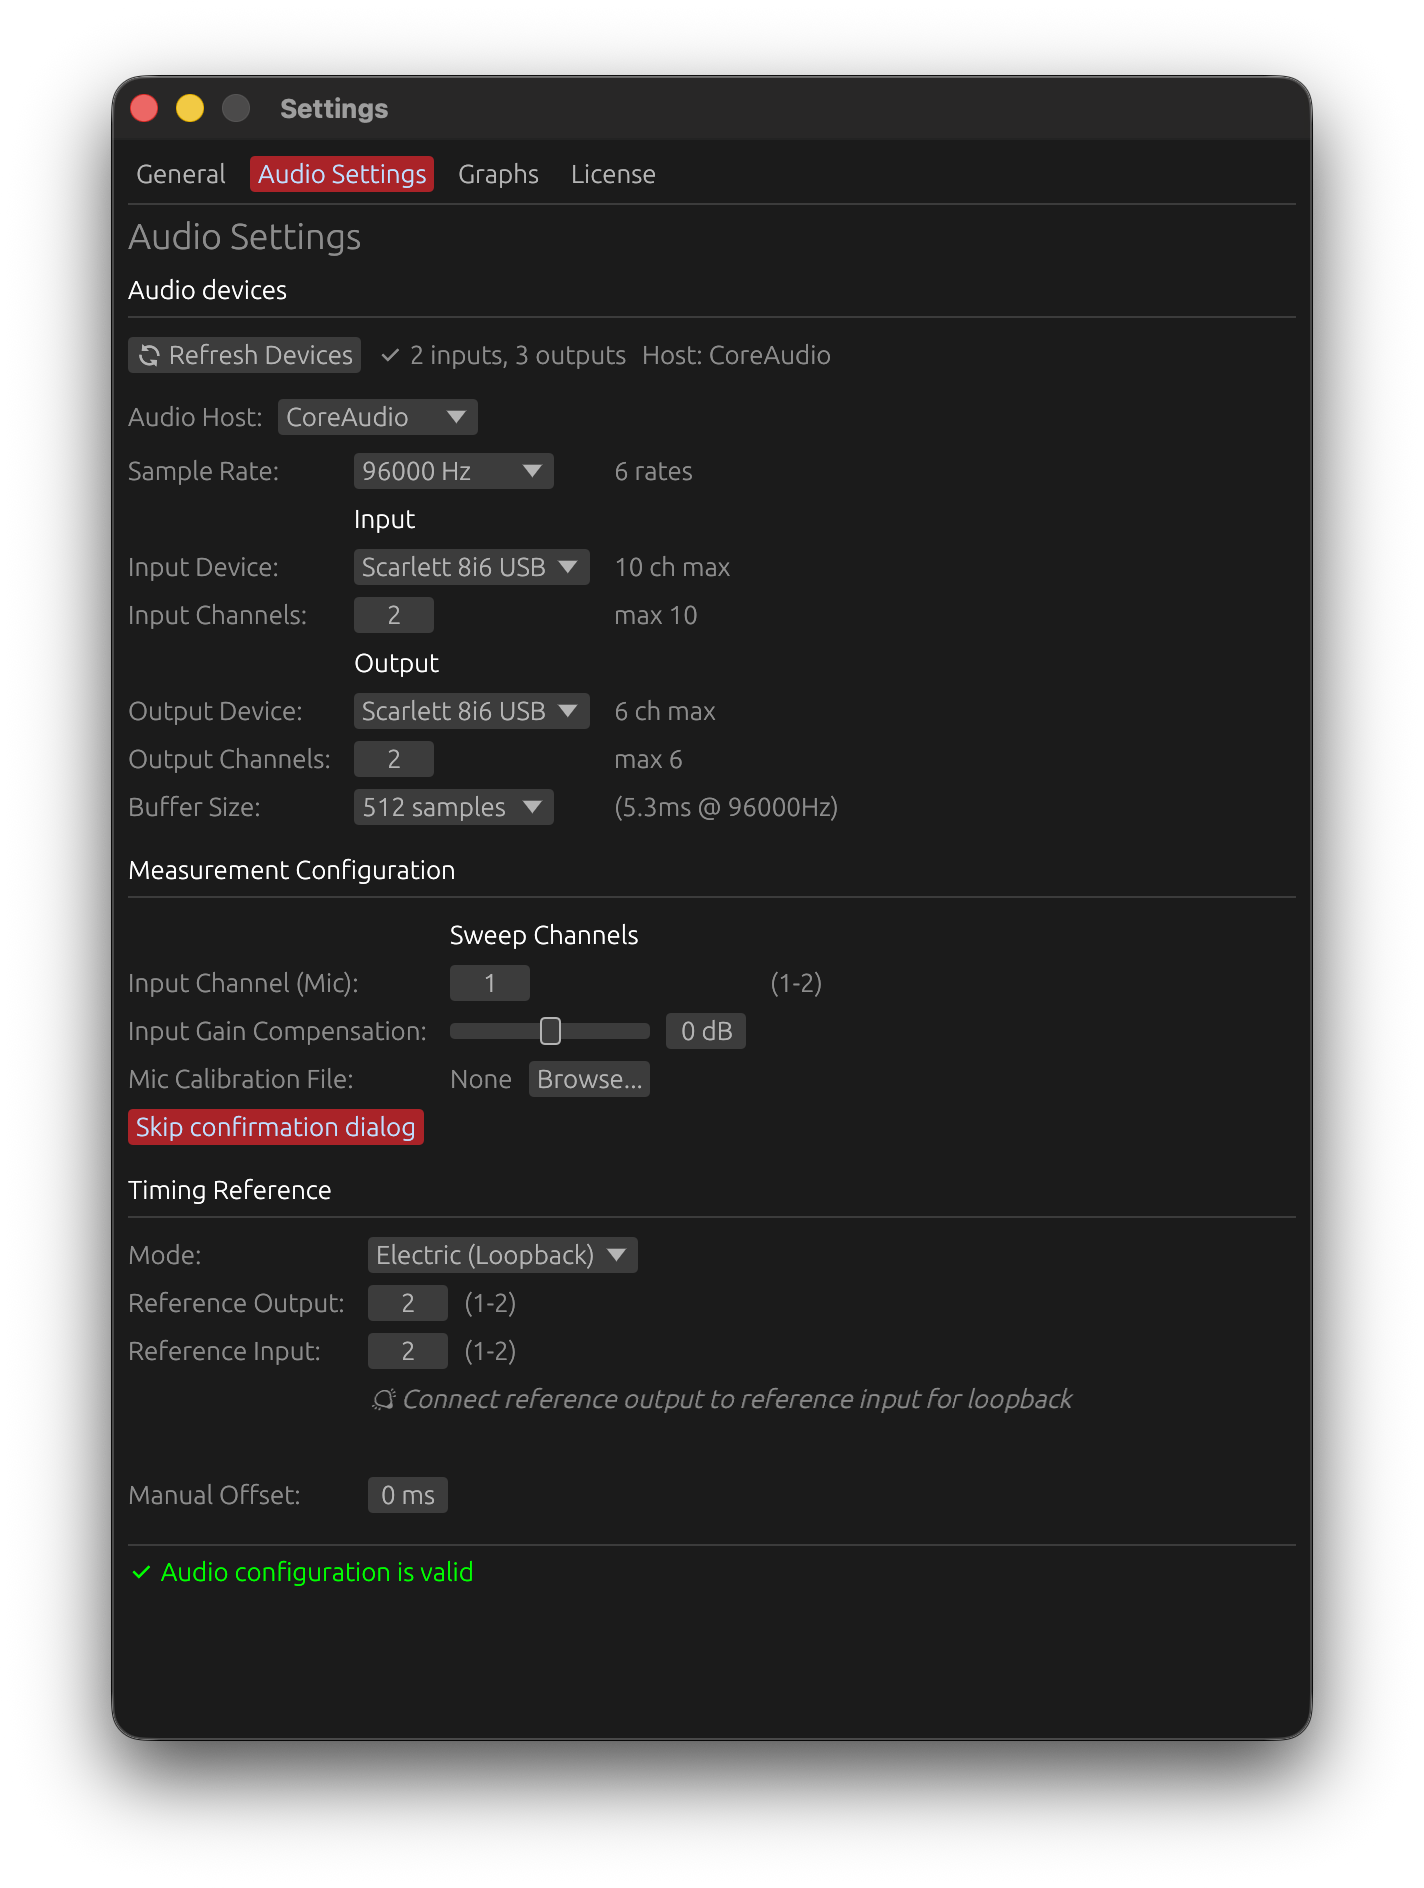Switch to the Graphs tab

pos(498,174)
